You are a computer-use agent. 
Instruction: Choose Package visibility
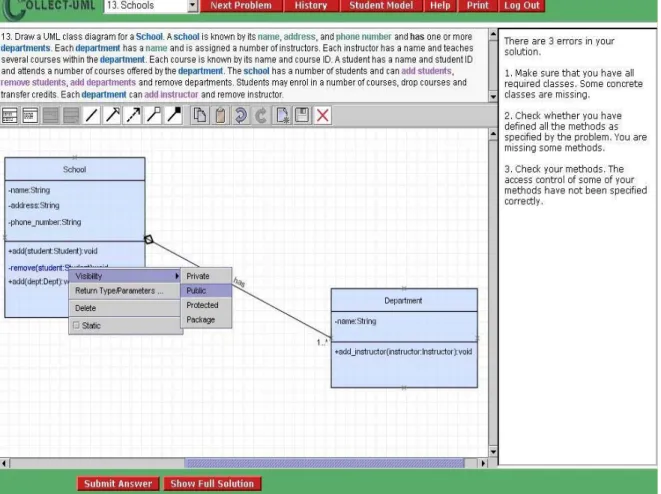pyautogui.click(x=206, y=319)
